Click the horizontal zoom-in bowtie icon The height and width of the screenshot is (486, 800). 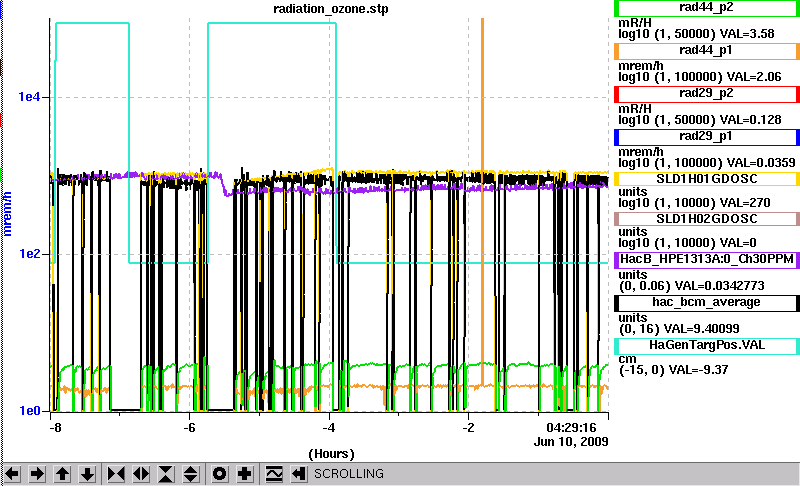pos(116,474)
